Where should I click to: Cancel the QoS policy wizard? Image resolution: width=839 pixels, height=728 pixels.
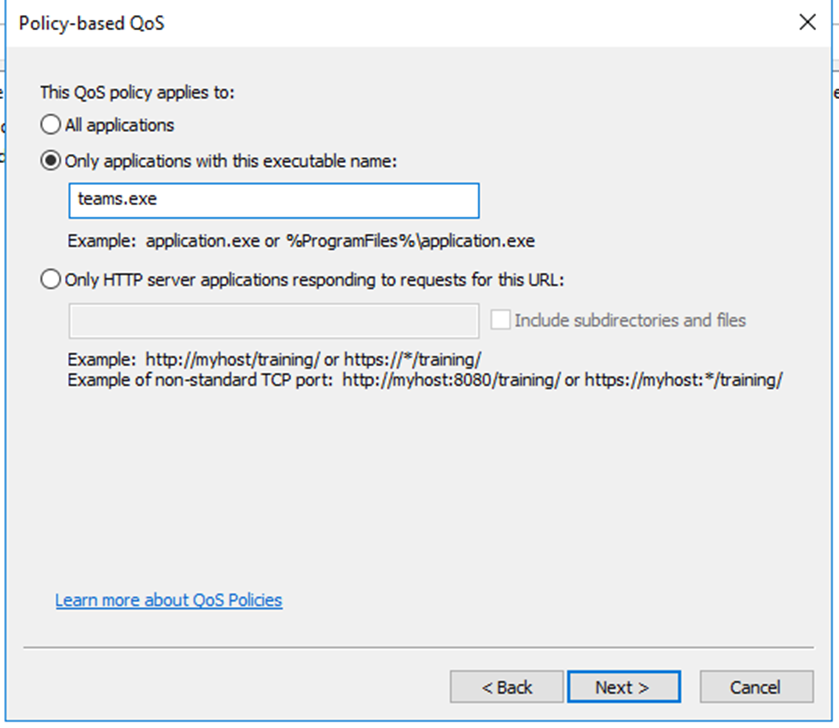click(757, 687)
